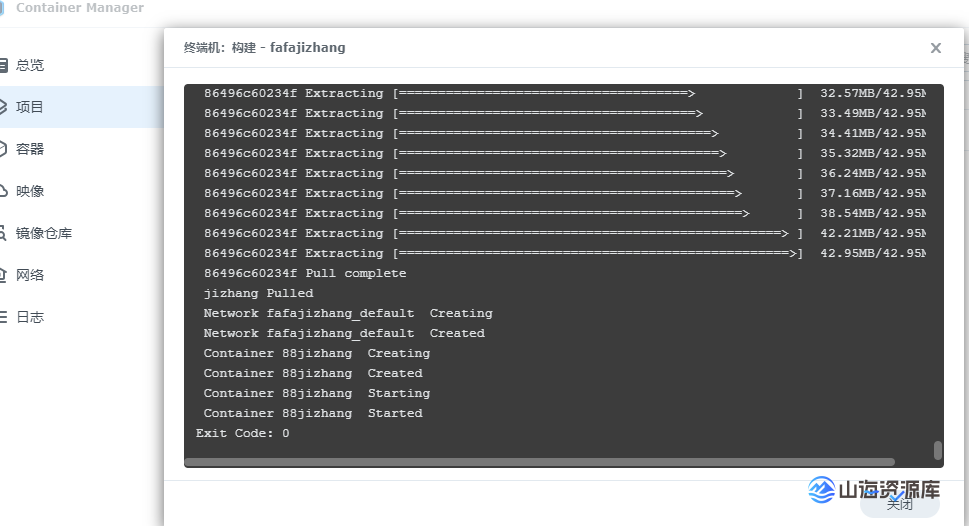Select the 容器 menu label
Image resolution: width=969 pixels, height=526 pixels.
pos(30,149)
